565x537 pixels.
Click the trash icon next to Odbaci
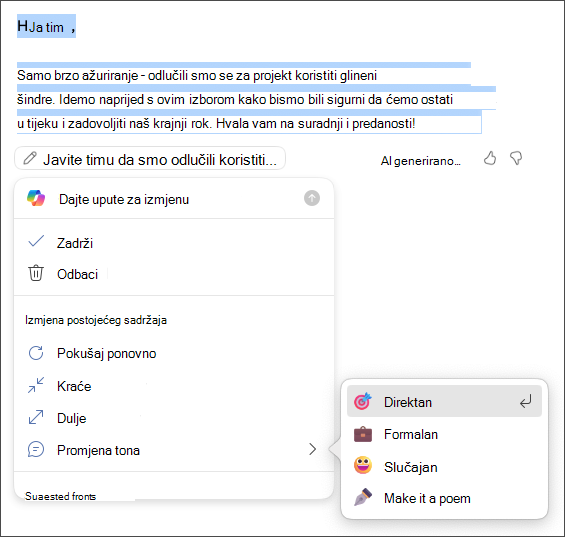[x=36, y=274]
